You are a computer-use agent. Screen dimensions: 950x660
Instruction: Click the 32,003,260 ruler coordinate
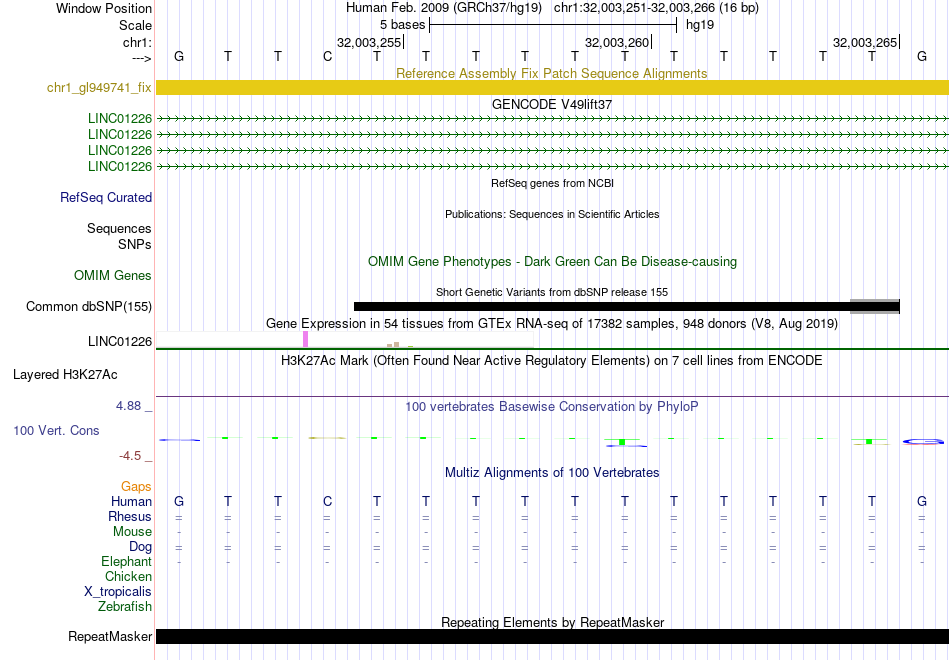pyautogui.click(x=617, y=42)
